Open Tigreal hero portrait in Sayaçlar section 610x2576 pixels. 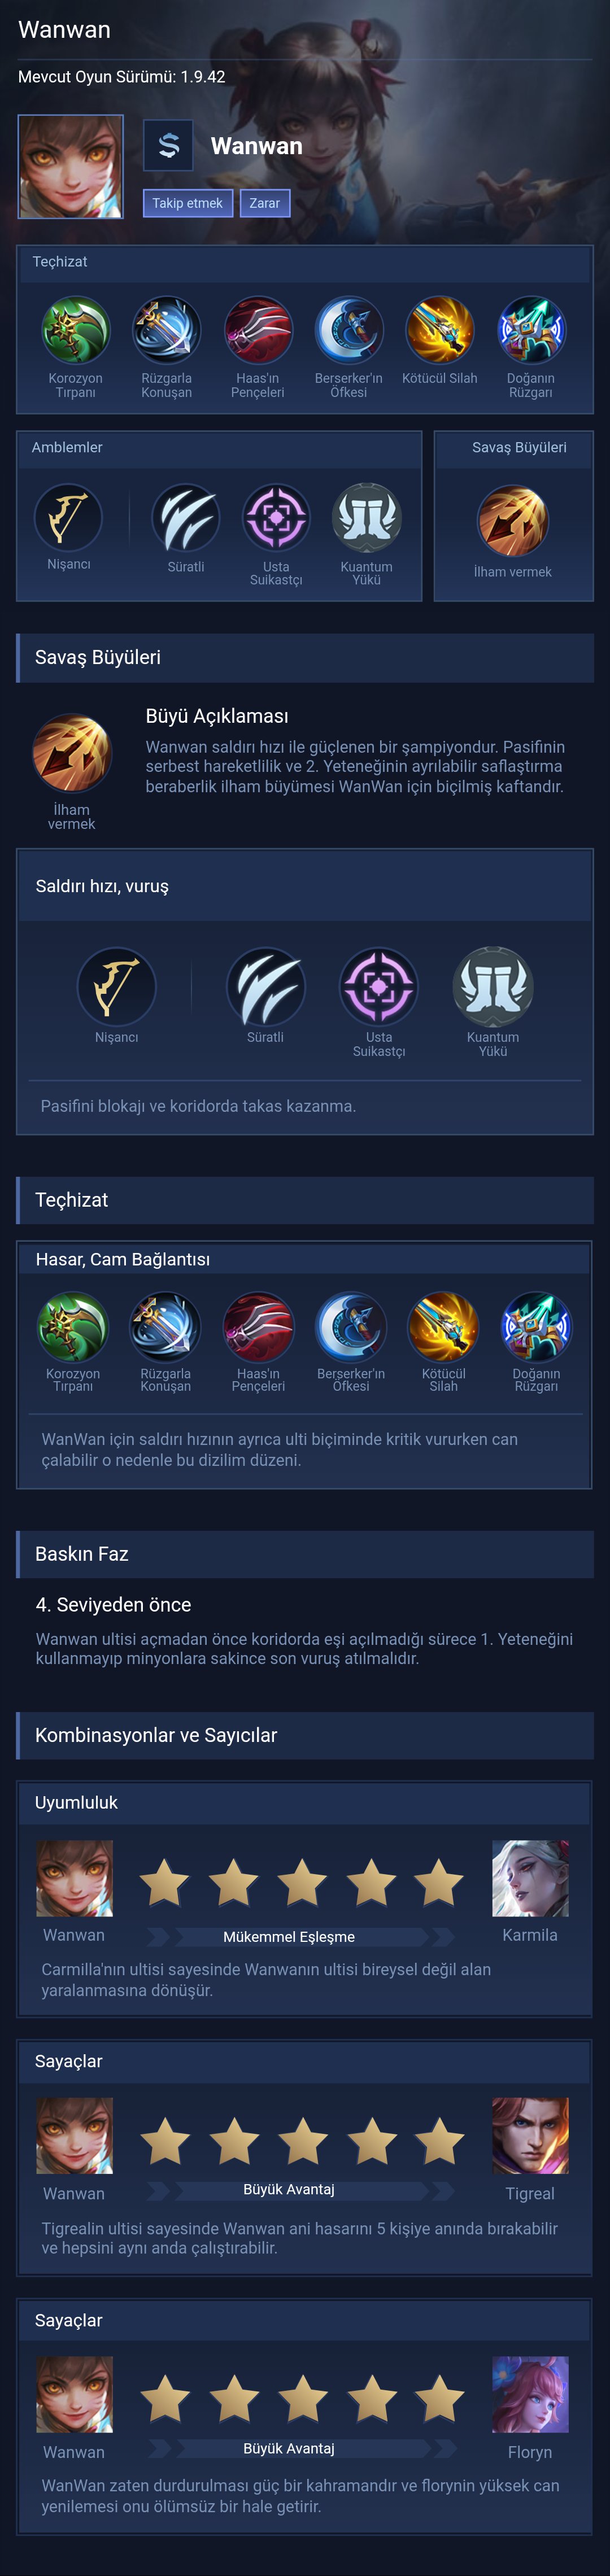coord(531,2136)
